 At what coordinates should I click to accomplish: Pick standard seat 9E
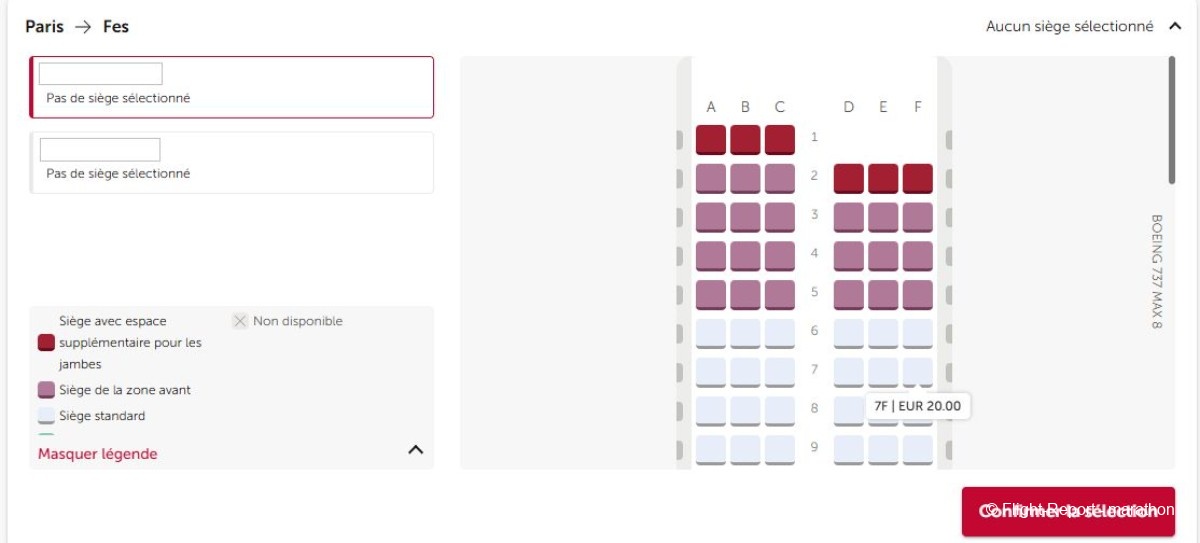coord(883,449)
